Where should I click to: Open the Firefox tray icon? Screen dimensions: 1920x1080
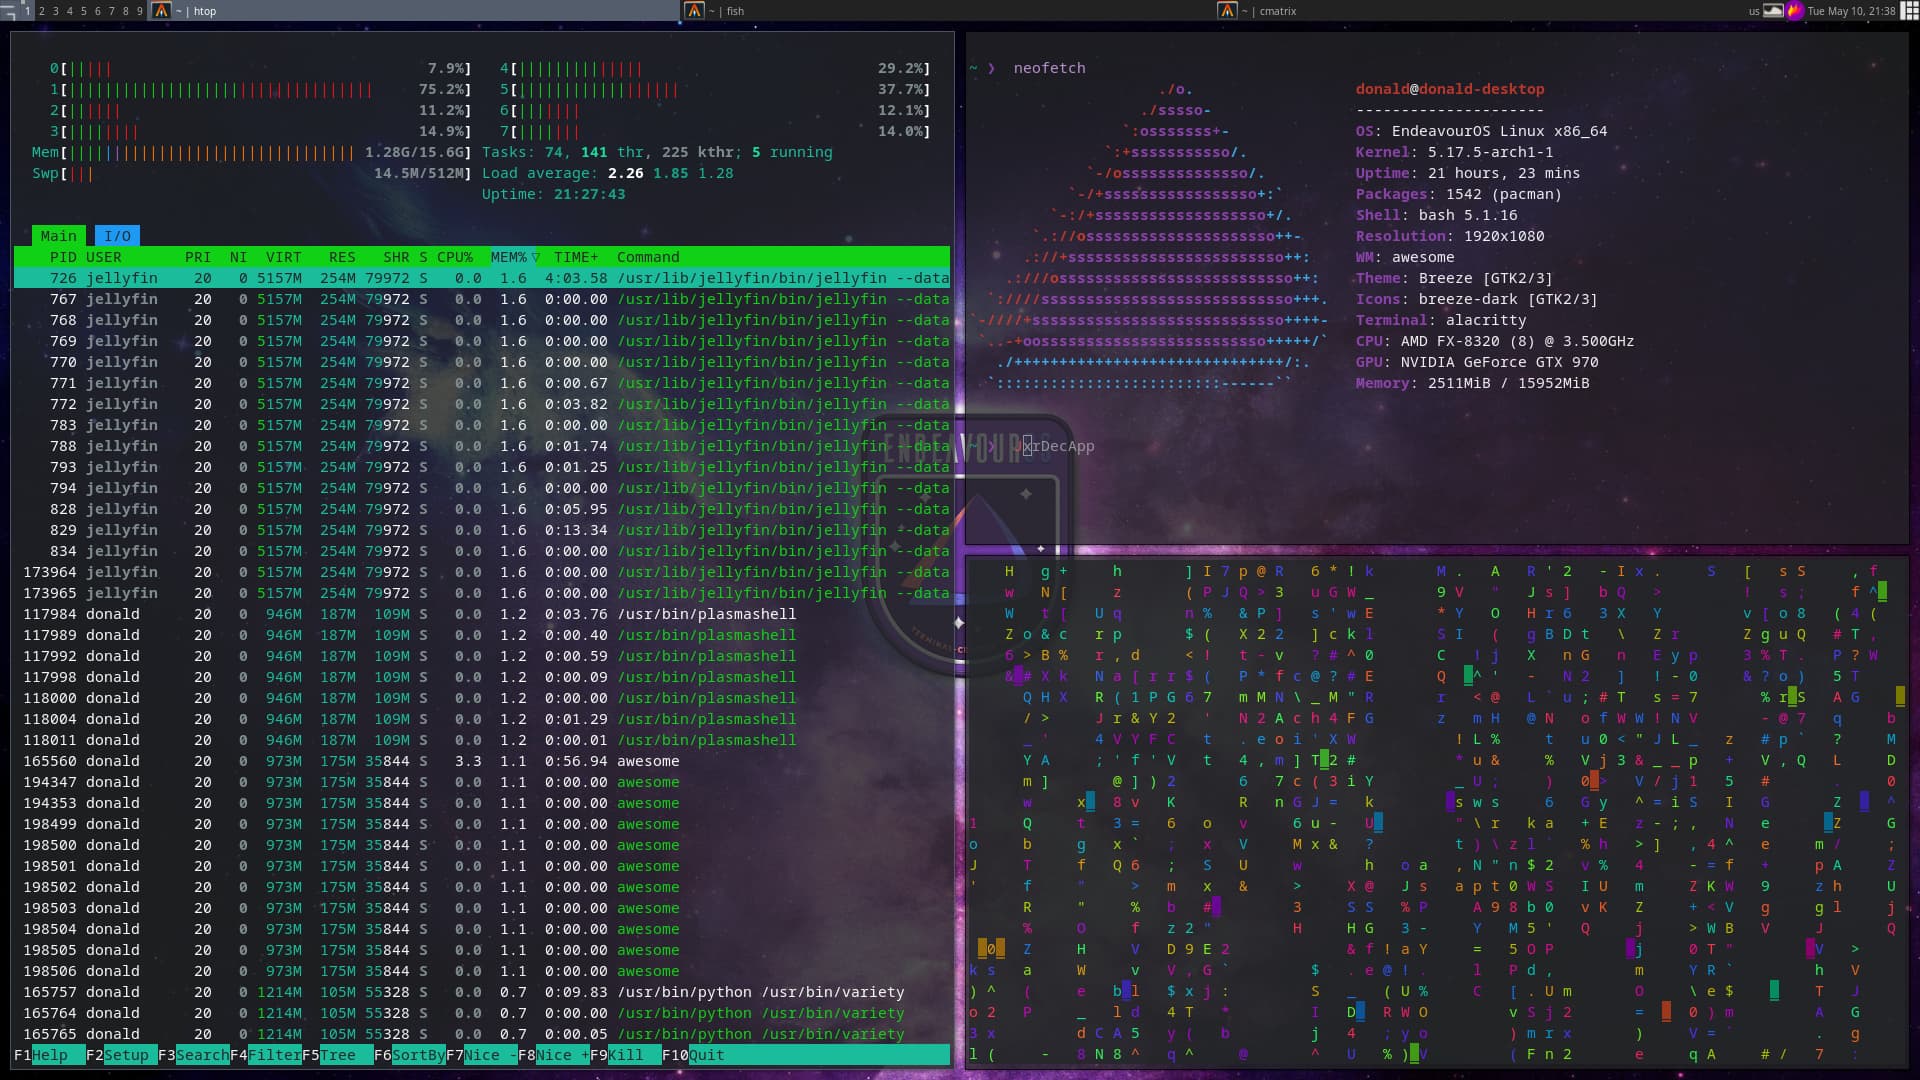1794,11
